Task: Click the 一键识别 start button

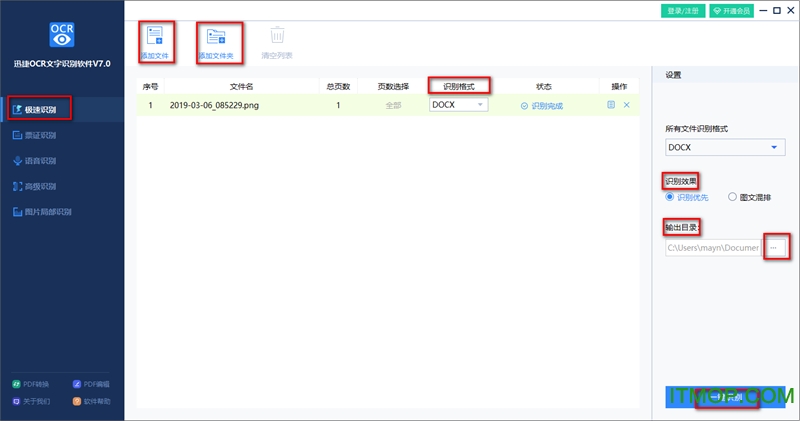Action: [x=726, y=397]
